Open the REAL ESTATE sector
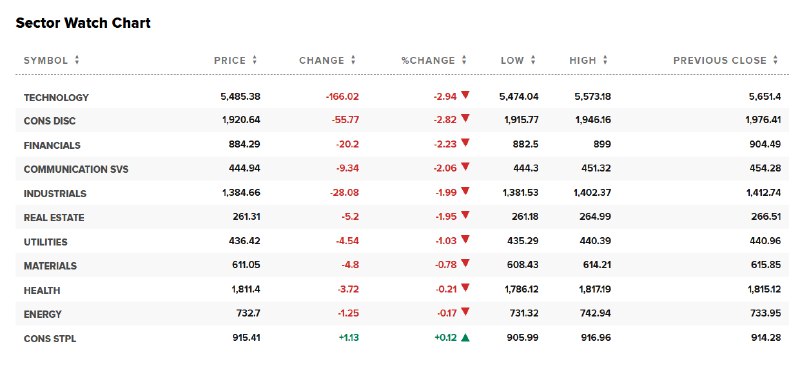 pos(54,218)
